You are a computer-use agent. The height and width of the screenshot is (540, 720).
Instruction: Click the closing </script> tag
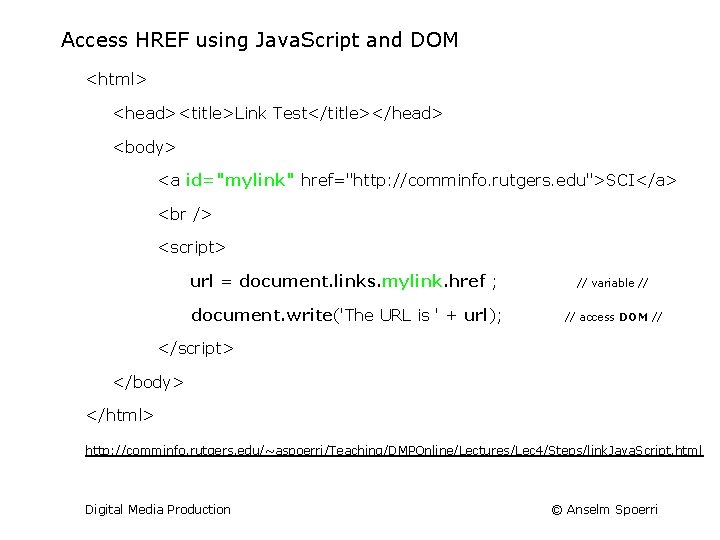point(196,349)
